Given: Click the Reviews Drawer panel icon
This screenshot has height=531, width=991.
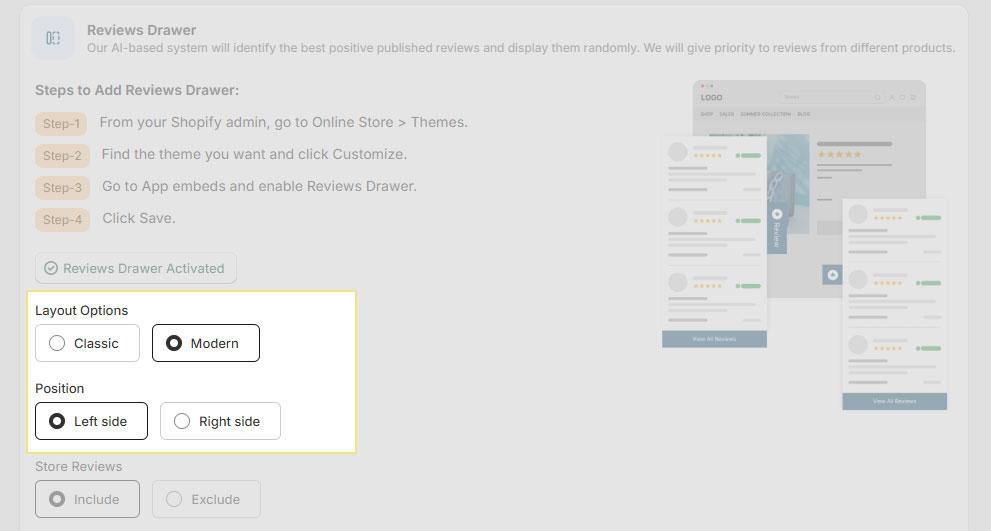Looking at the screenshot, I should (x=53, y=38).
